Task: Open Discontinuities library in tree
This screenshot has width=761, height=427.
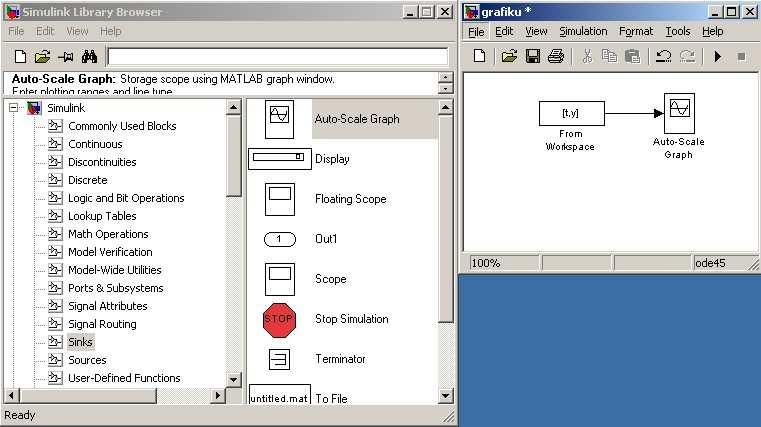Action: tap(102, 162)
